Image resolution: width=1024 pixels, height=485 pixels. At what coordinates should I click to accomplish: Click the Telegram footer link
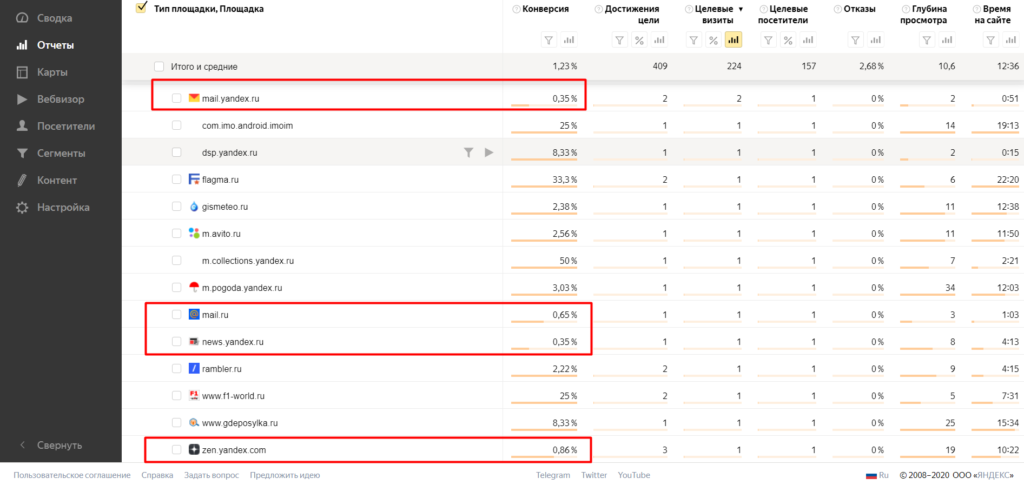click(552, 475)
